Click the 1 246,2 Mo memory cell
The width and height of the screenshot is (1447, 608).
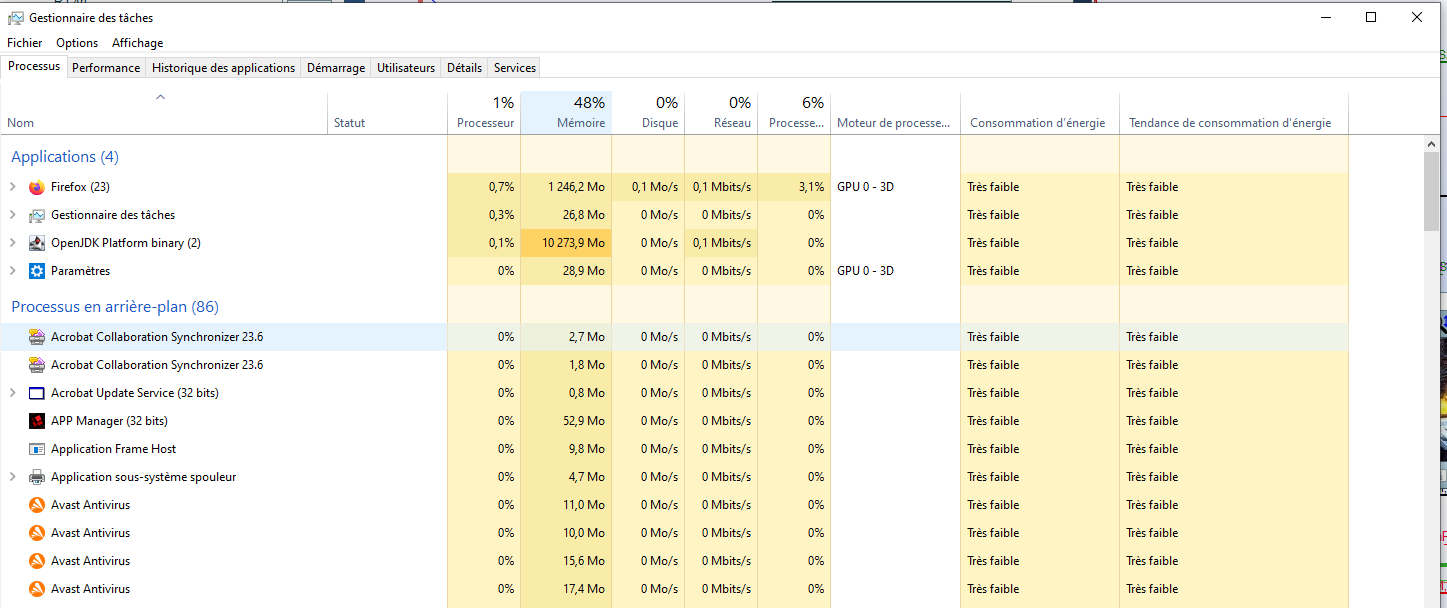tap(566, 187)
